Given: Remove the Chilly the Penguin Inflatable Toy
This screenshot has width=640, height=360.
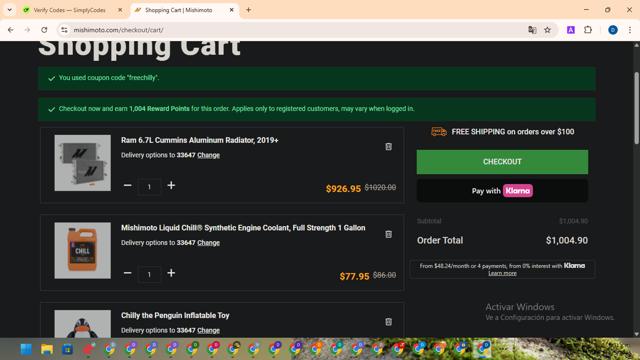Looking at the screenshot, I should coord(388,322).
